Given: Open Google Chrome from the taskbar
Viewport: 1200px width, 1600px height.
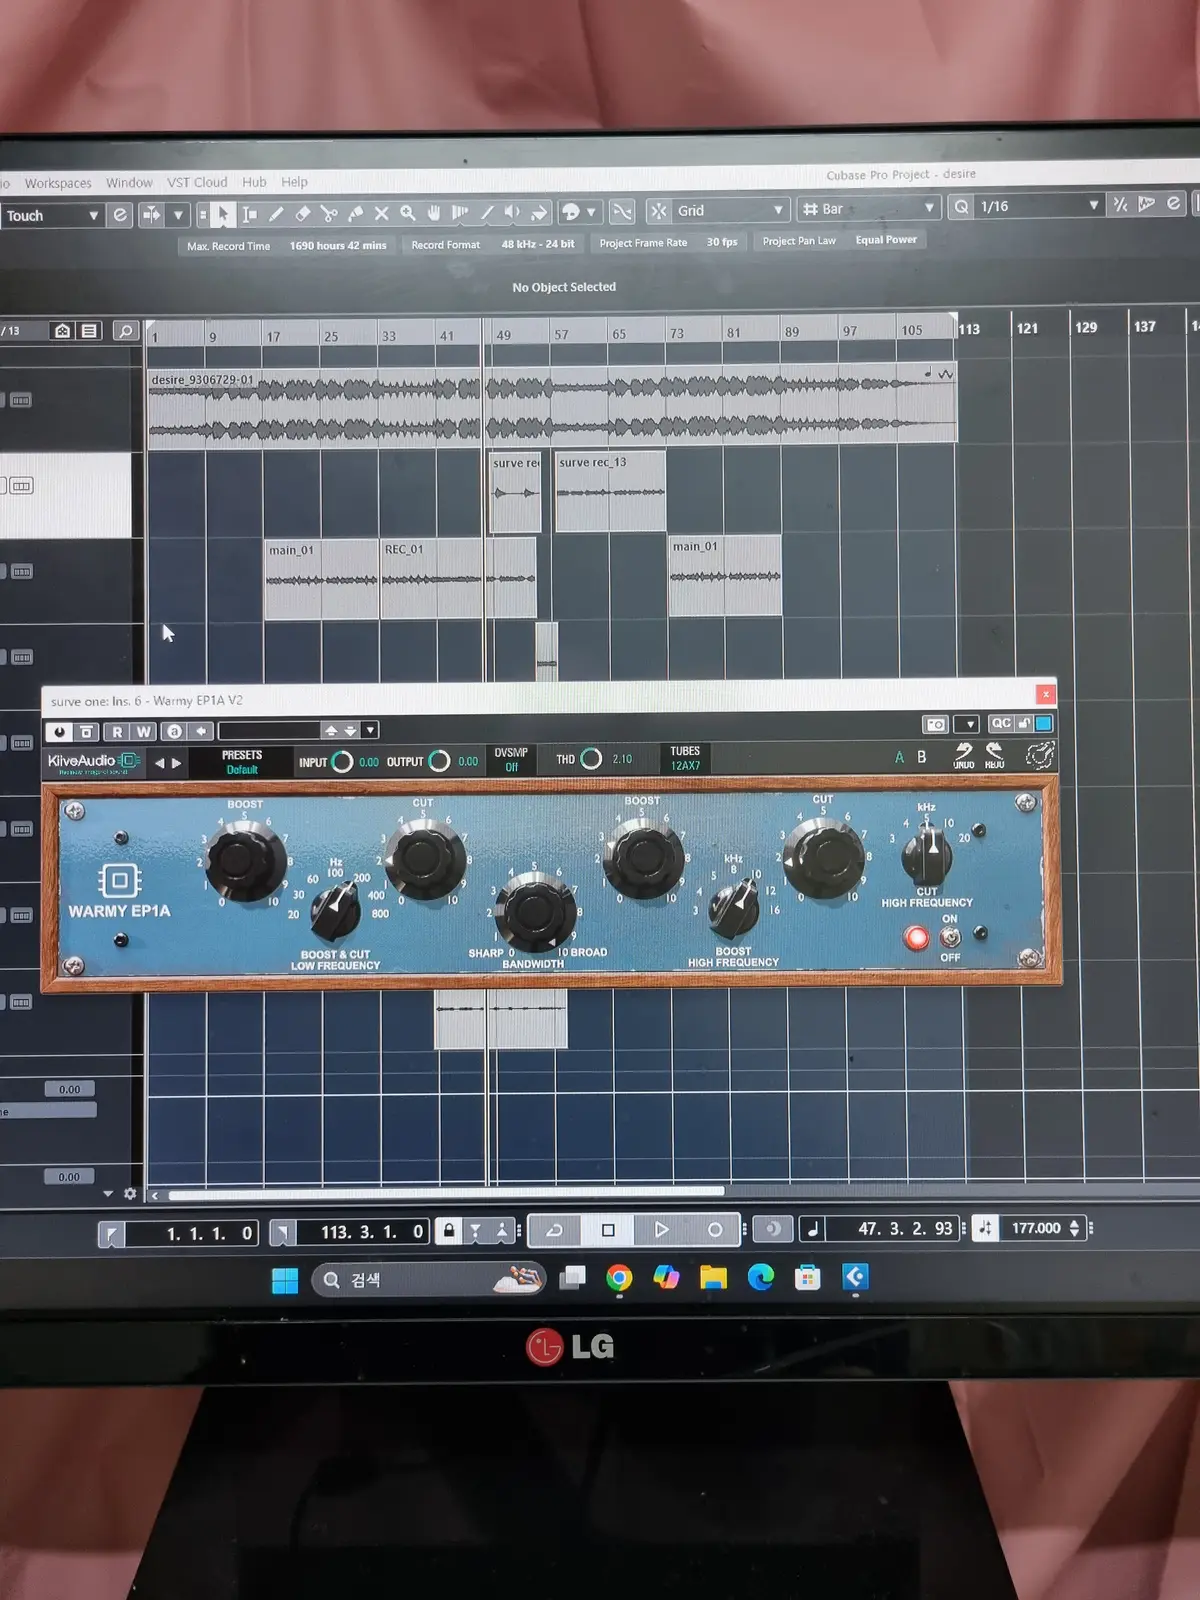Looking at the screenshot, I should point(619,1278).
